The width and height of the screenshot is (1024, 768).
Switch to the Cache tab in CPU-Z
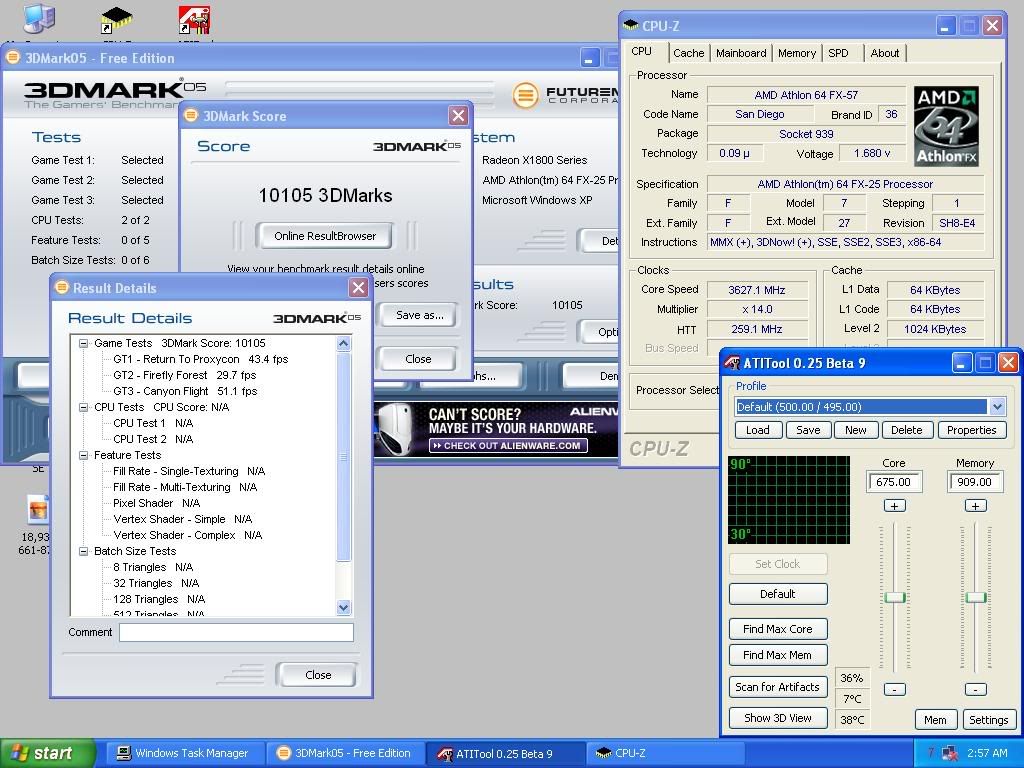coord(688,53)
